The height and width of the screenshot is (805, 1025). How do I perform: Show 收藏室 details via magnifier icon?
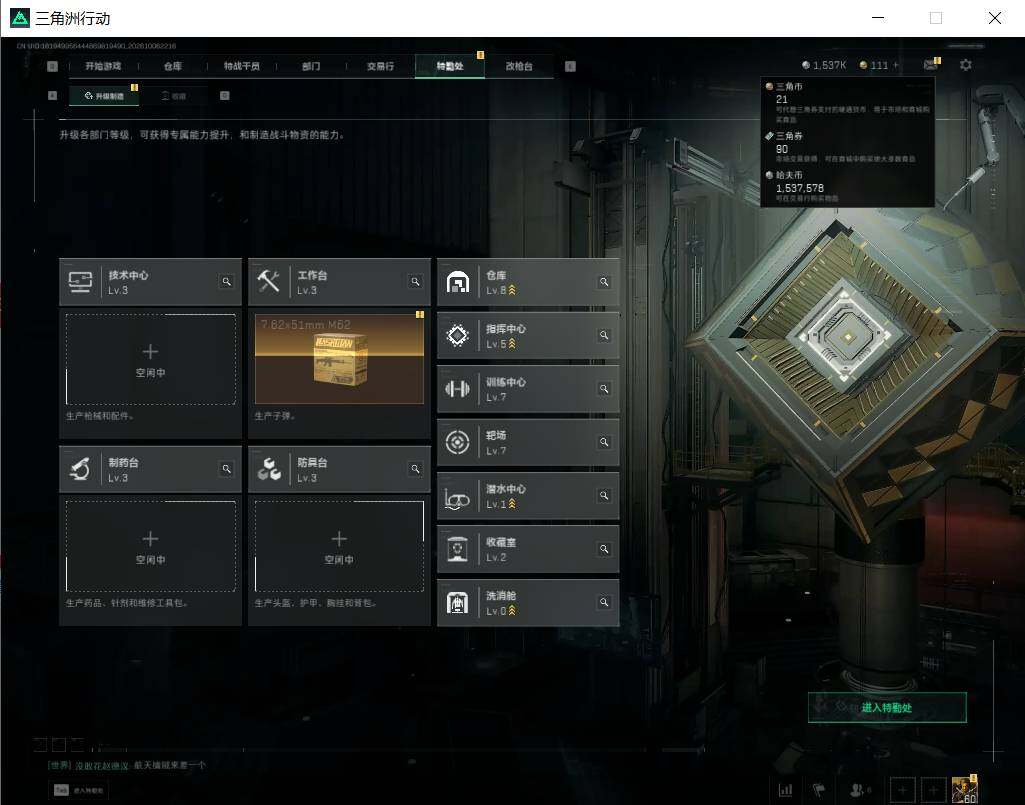604,549
